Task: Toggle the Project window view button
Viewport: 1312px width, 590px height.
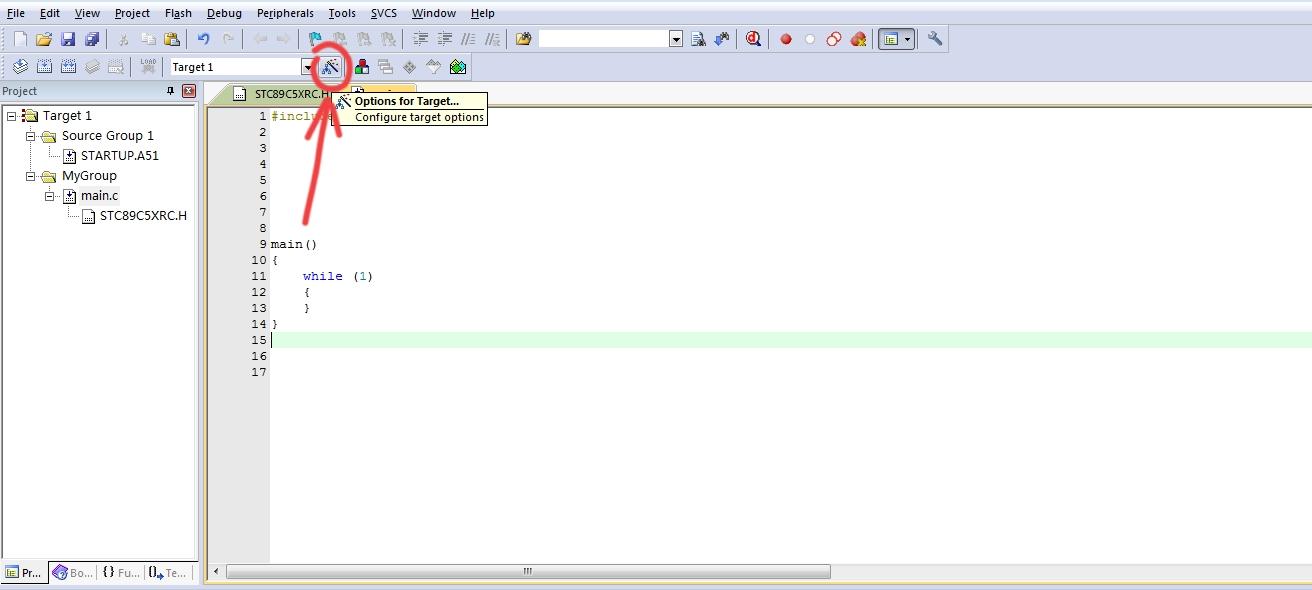Action: point(890,39)
